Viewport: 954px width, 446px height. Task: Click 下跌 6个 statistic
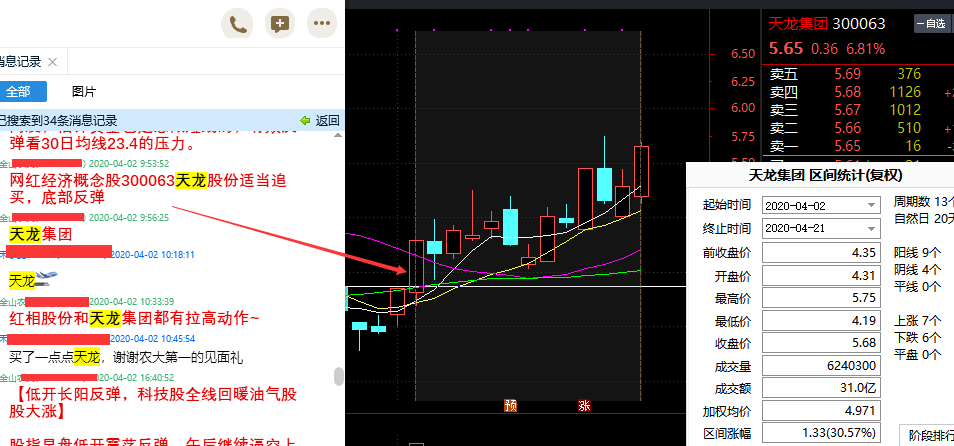[x=917, y=338]
